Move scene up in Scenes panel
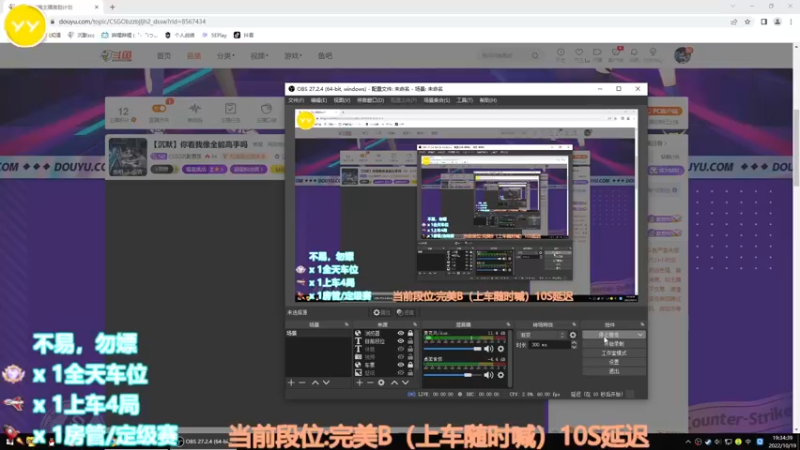 (x=315, y=383)
